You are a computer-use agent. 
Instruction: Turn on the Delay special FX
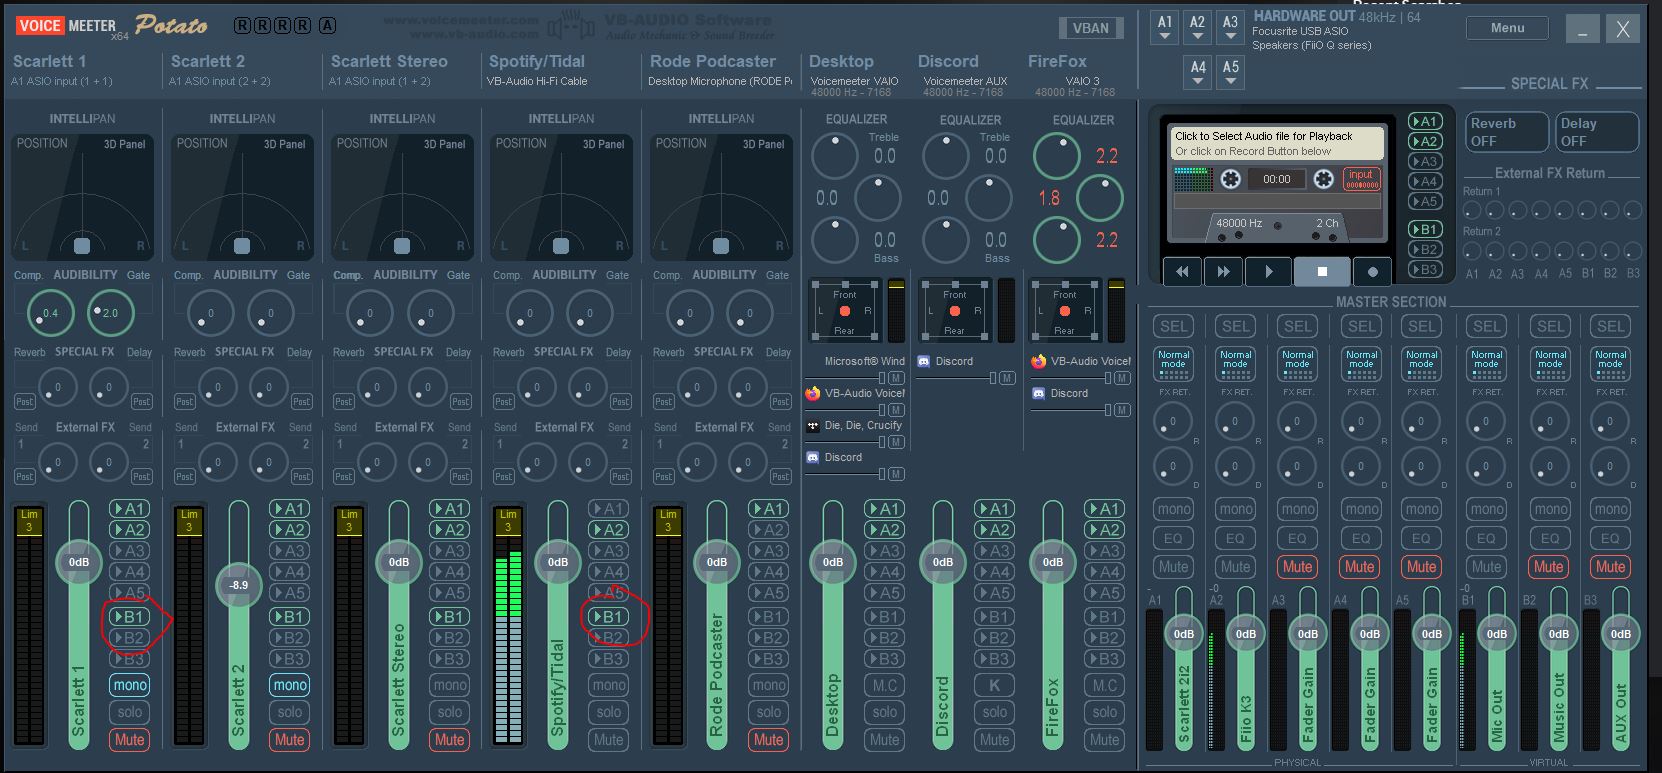[1597, 132]
